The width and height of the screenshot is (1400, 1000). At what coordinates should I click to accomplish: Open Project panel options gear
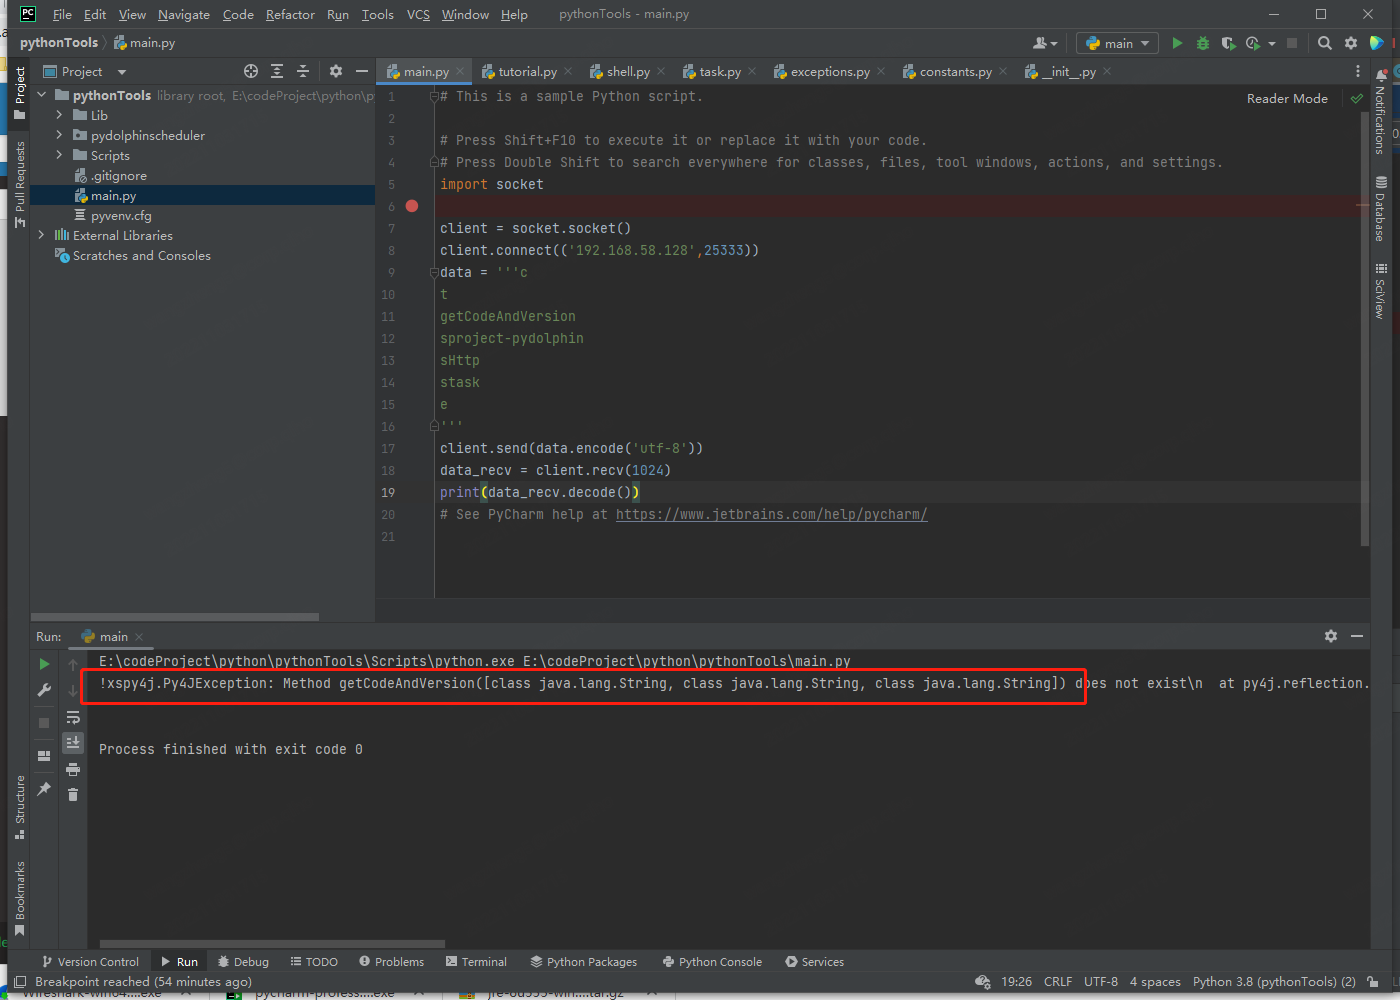point(336,71)
